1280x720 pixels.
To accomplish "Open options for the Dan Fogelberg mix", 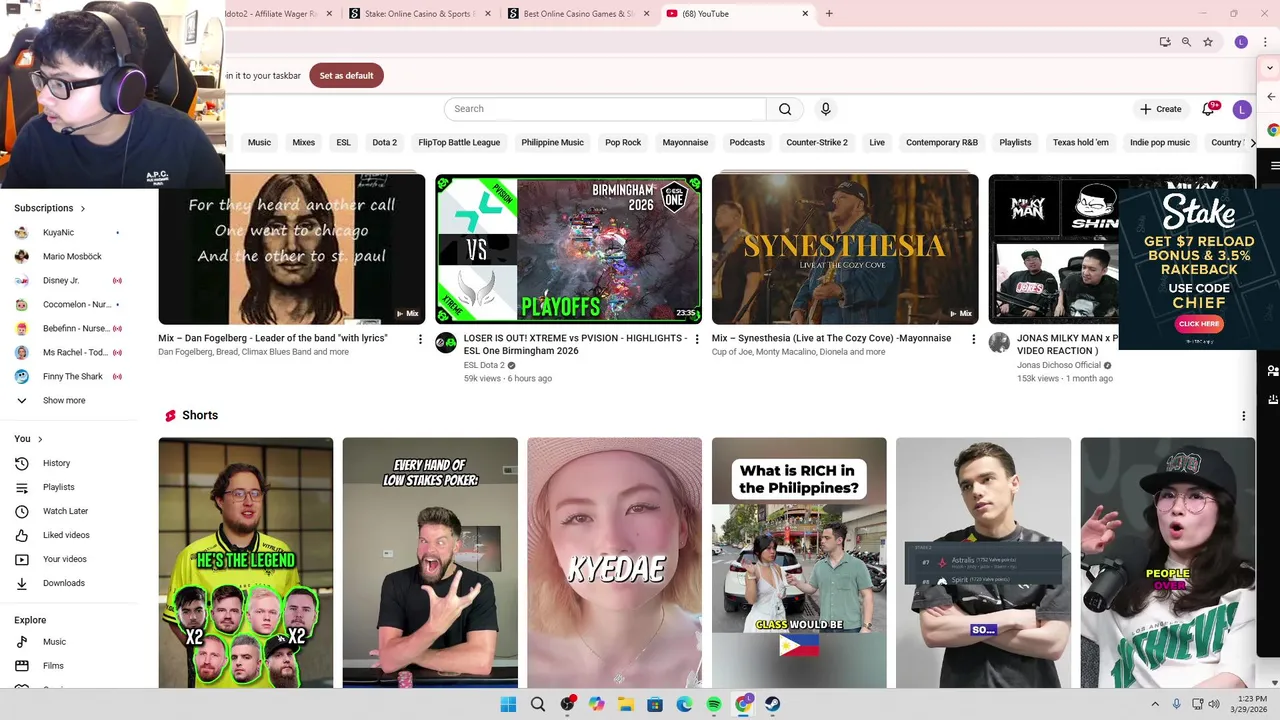I will click(420, 339).
